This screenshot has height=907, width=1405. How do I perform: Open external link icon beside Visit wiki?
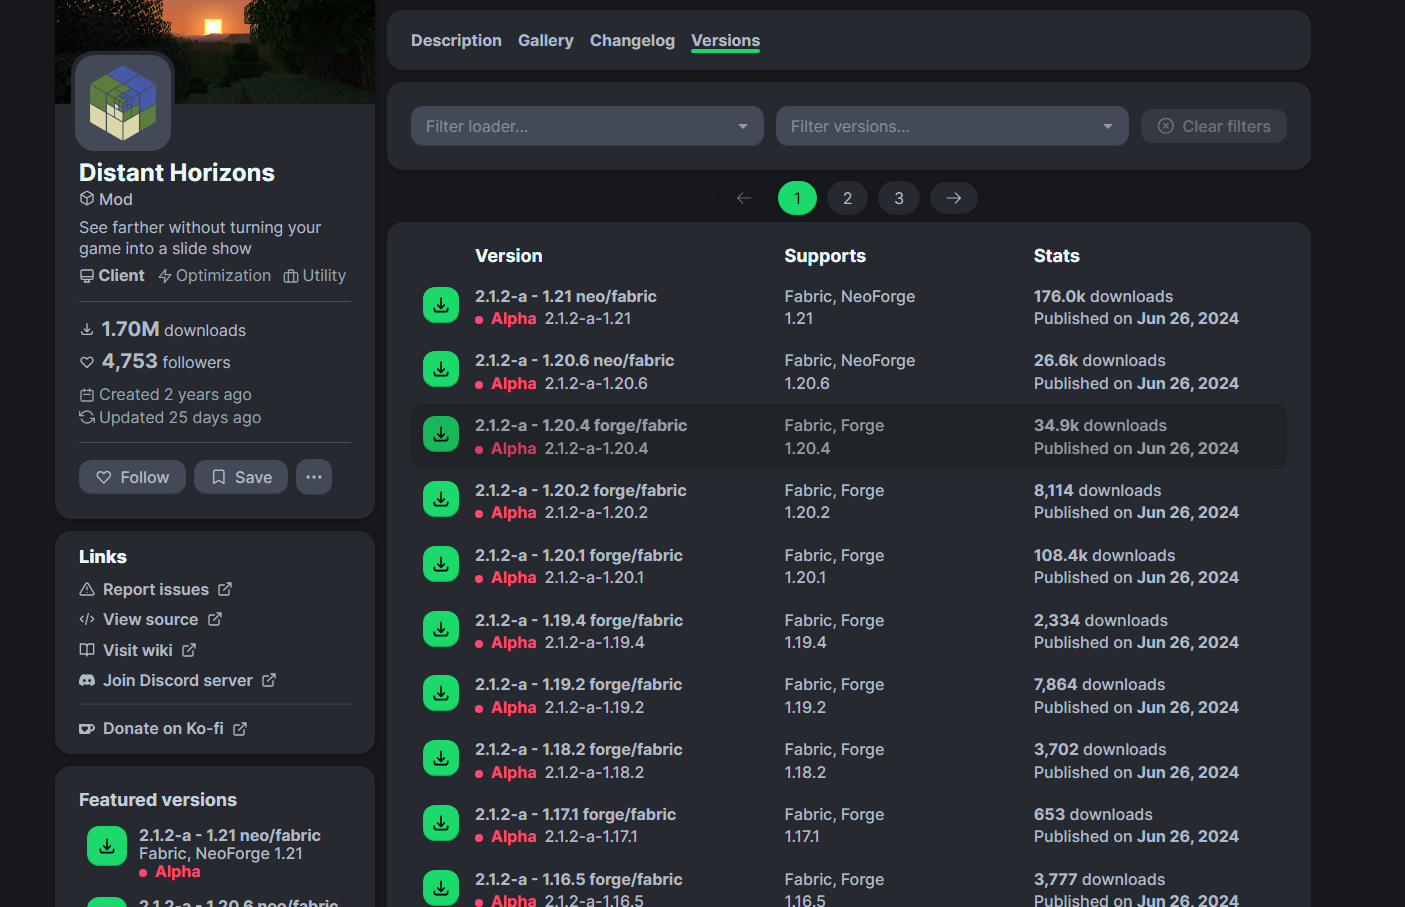coord(189,650)
